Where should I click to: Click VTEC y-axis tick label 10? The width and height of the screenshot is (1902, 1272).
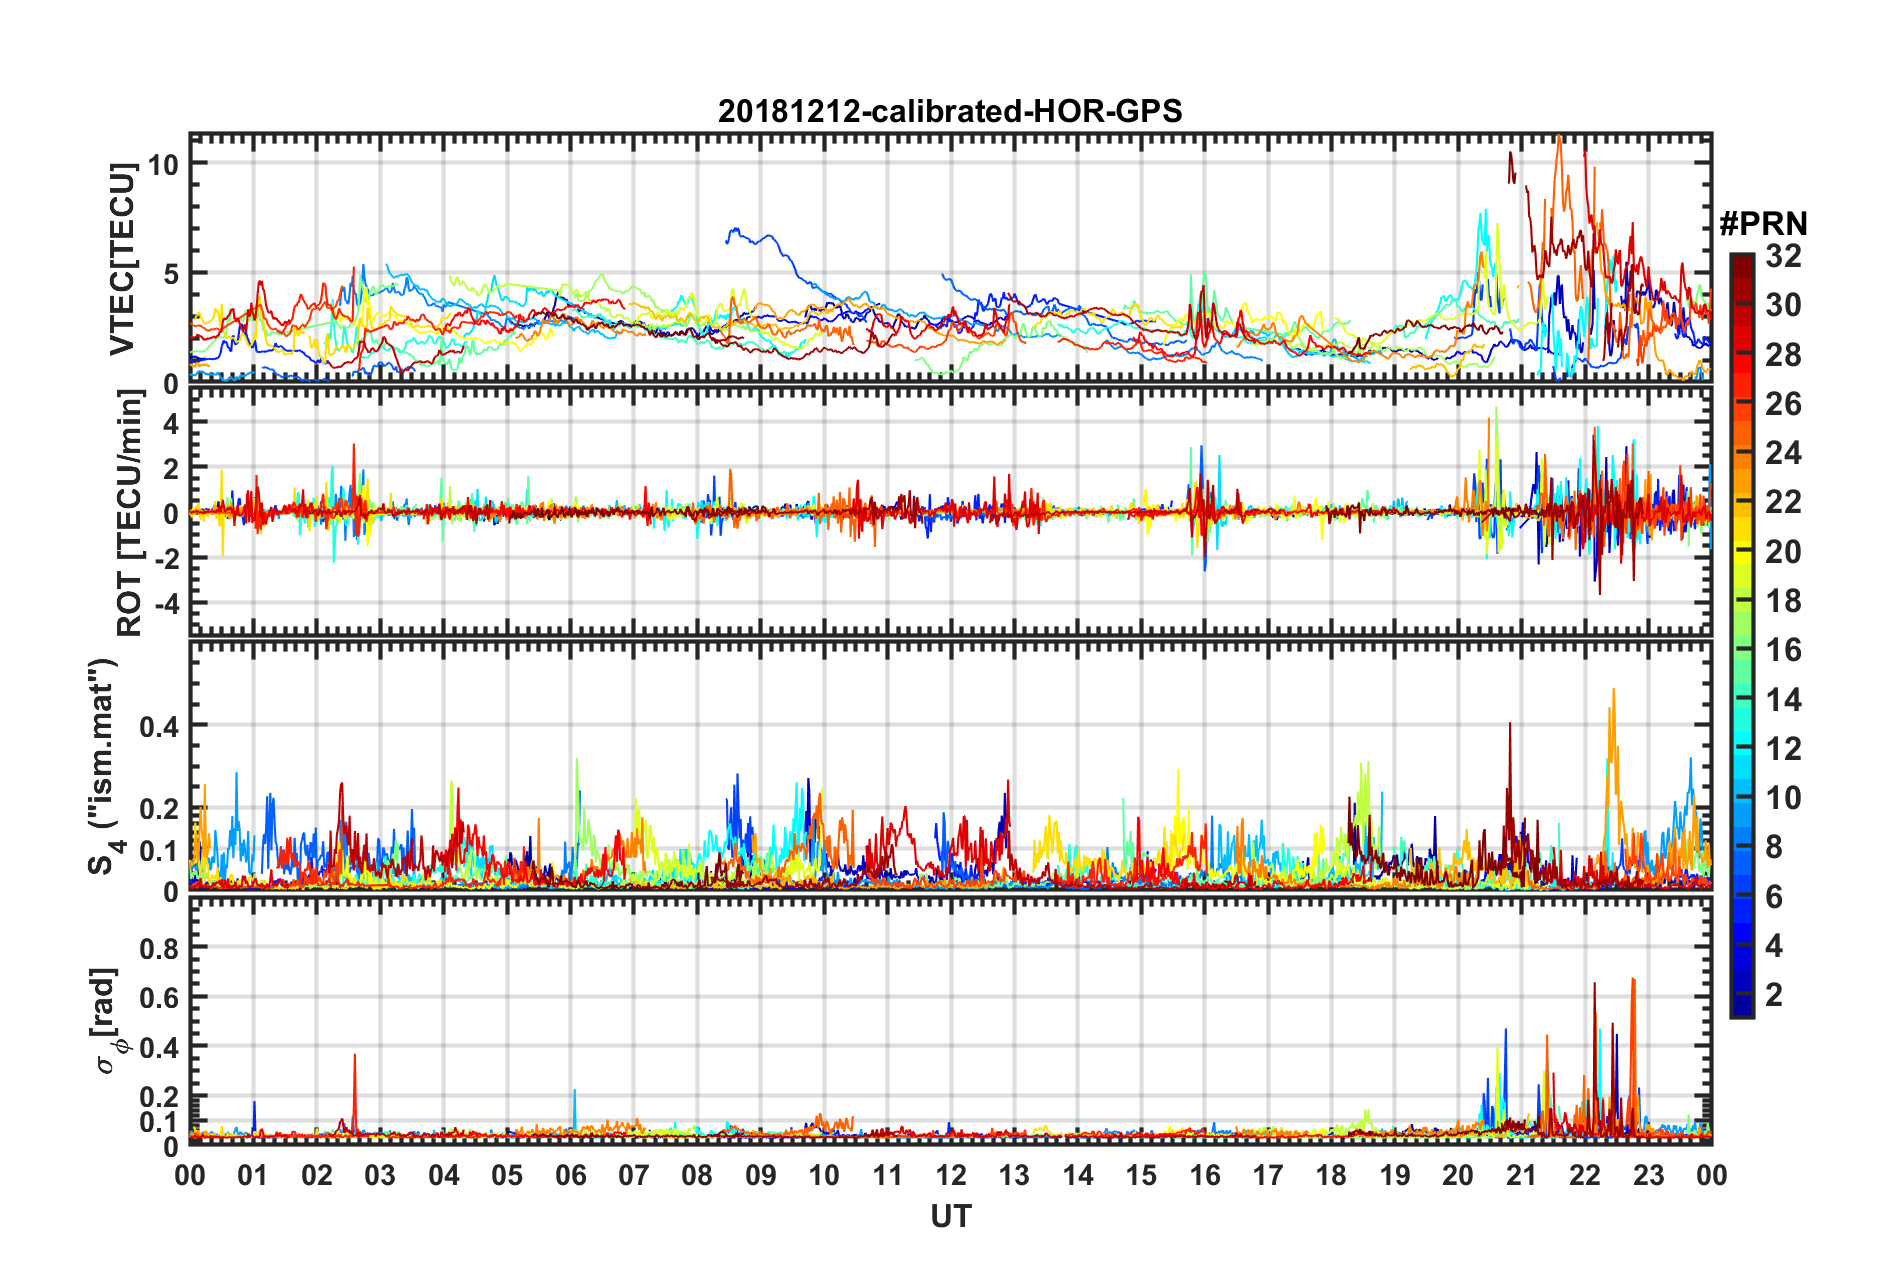tap(164, 164)
